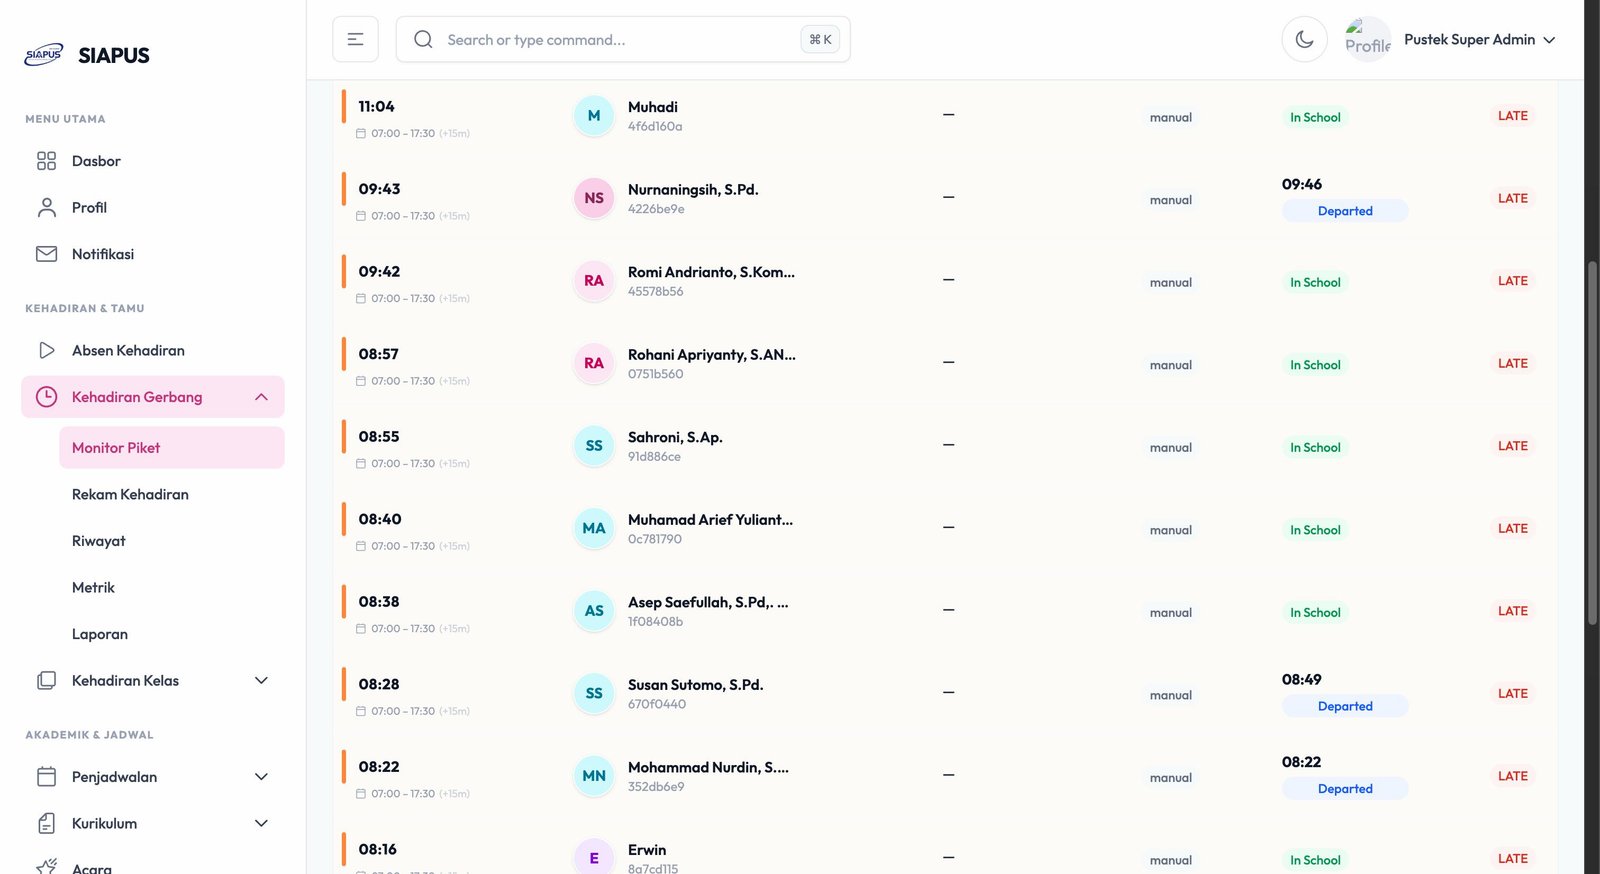Screen dimensions: 1600x874
Task: Click the Departed badge for Mohammad Nurdin
Action: tap(1345, 789)
